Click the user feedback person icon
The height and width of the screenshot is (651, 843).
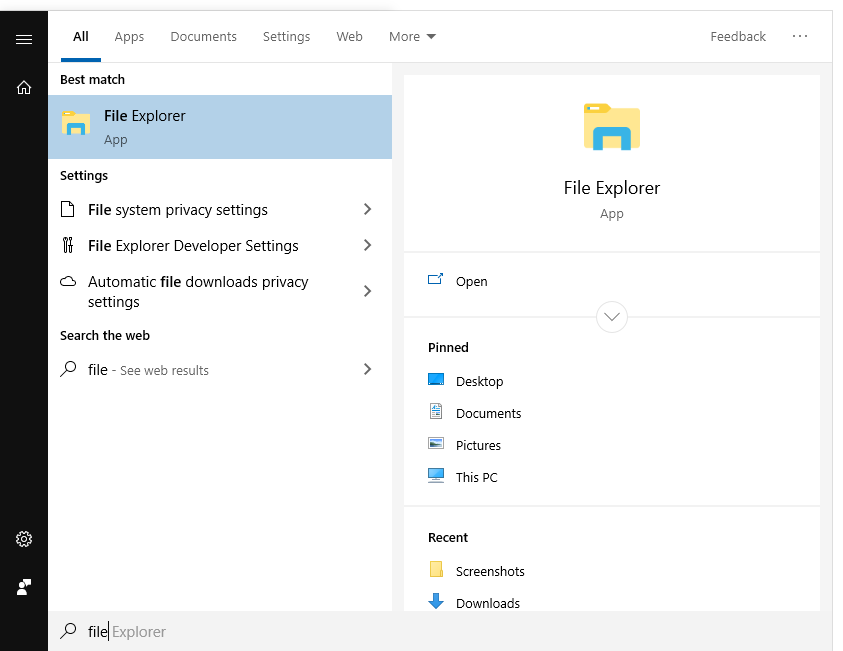[x=24, y=586]
